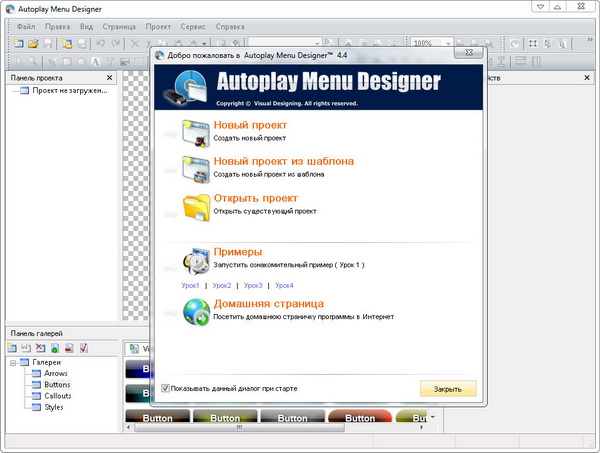Select the magnifier zoom tool
Screen dimensions: 600x453
[x=33, y=61]
